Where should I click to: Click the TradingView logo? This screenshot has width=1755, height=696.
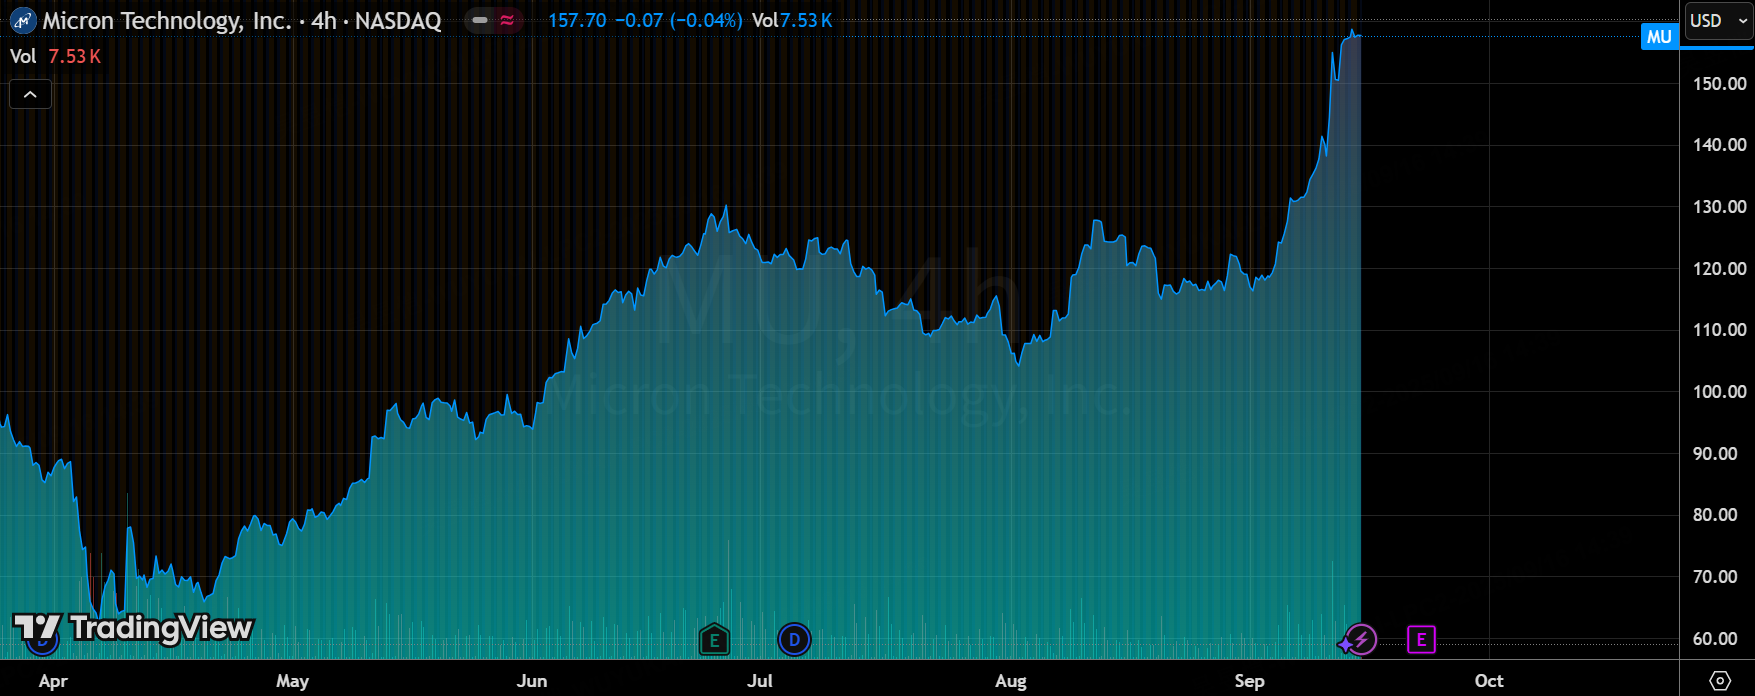(132, 628)
